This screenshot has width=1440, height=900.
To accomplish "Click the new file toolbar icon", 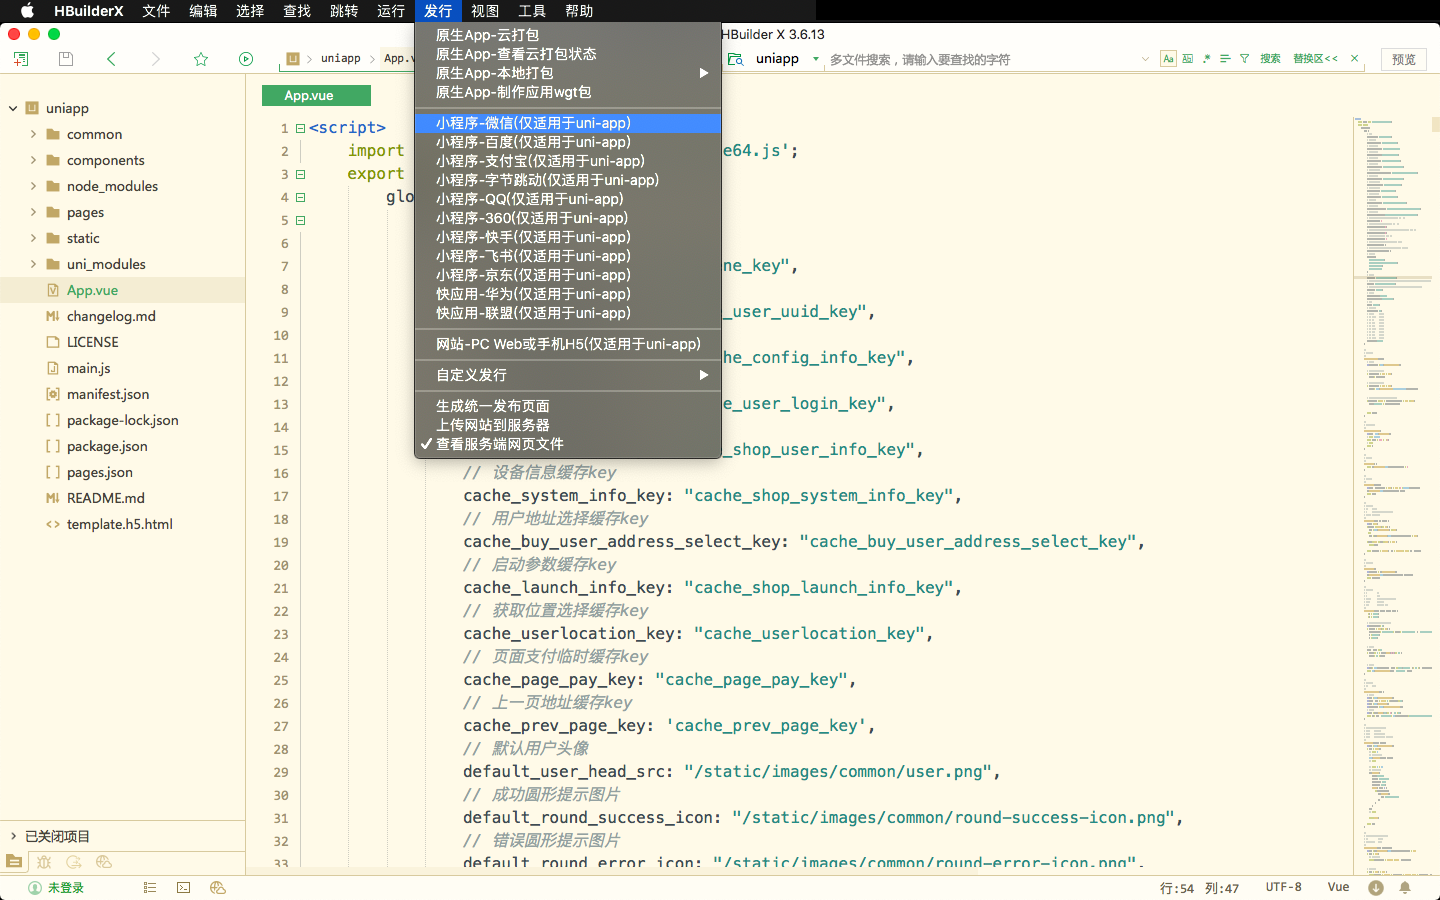I will pyautogui.click(x=20, y=59).
